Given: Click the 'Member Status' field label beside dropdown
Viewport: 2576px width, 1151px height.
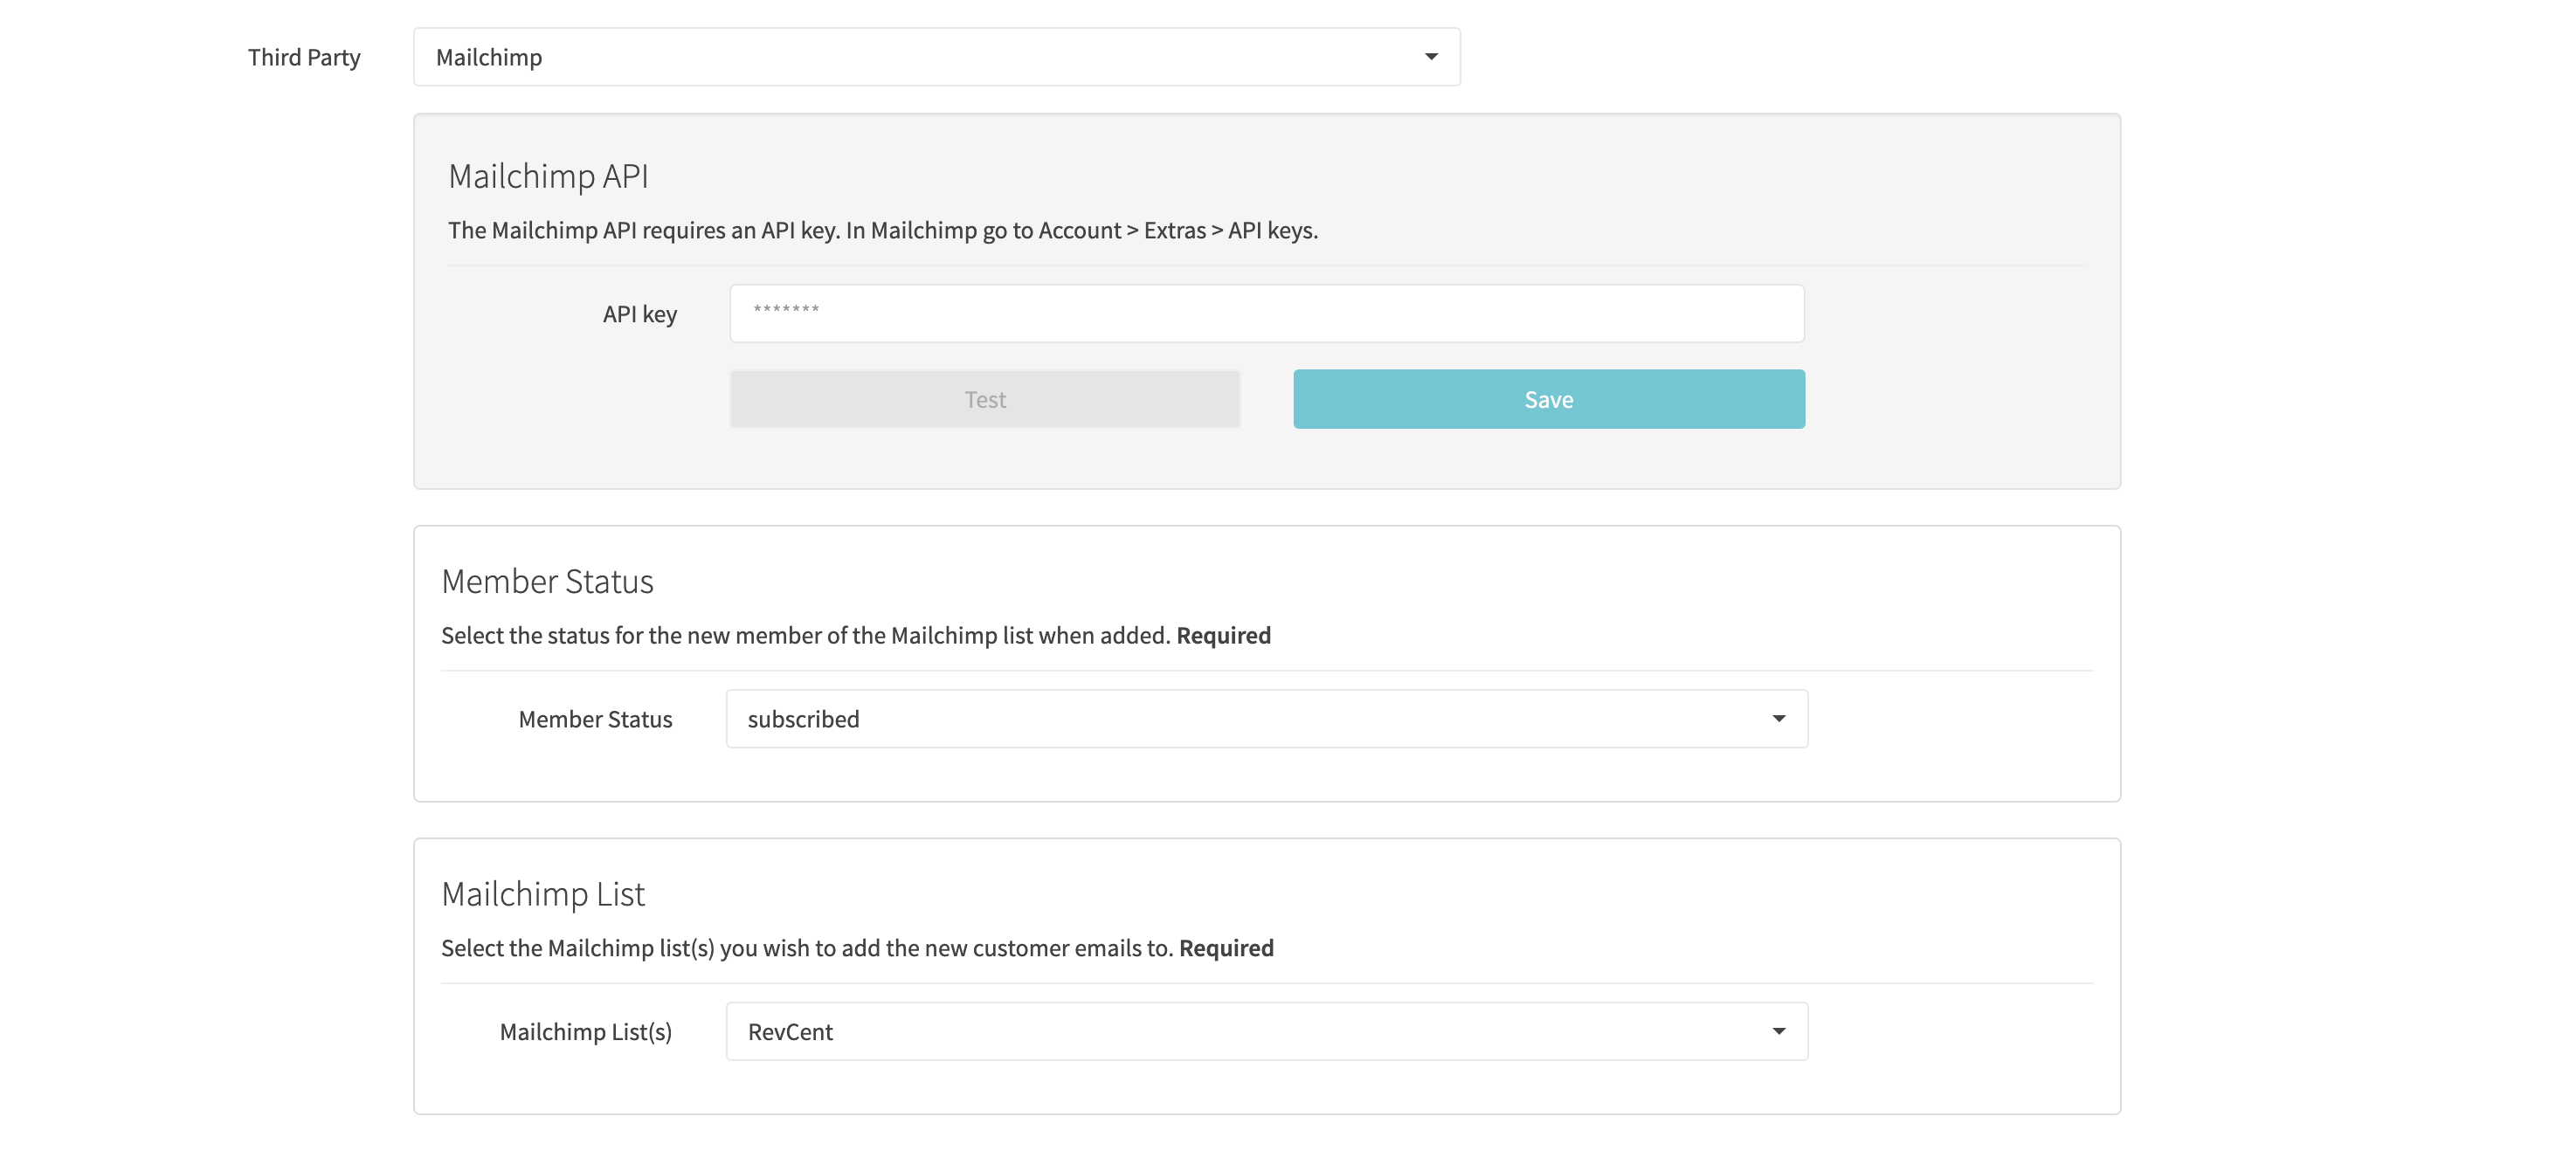Looking at the screenshot, I should tap(595, 718).
